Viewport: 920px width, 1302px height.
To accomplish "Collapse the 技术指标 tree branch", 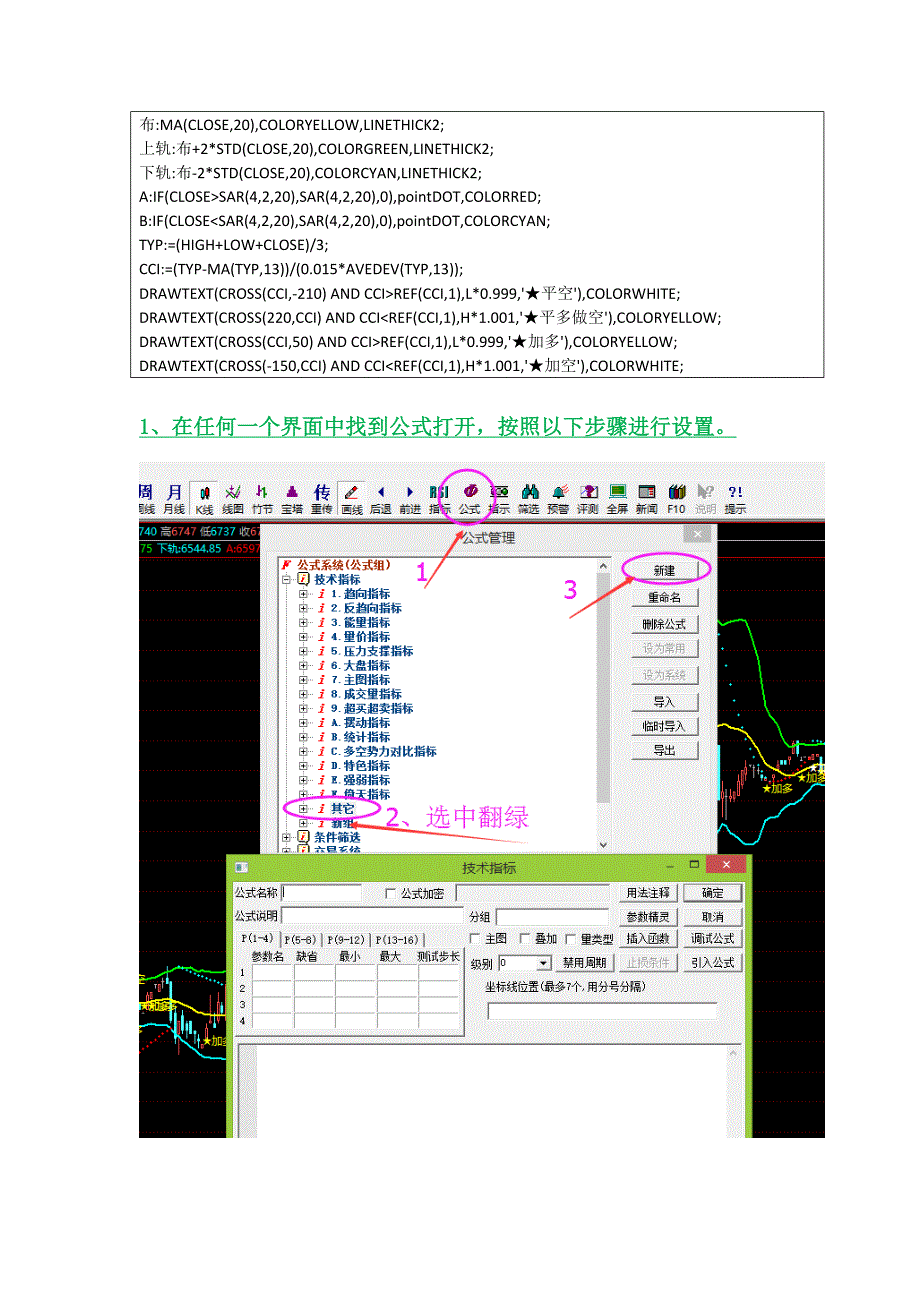I will [x=287, y=580].
